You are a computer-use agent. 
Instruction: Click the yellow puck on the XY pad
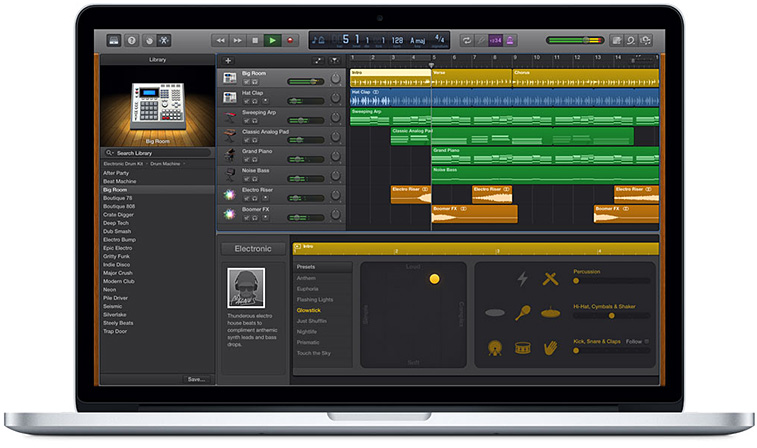pos(435,279)
